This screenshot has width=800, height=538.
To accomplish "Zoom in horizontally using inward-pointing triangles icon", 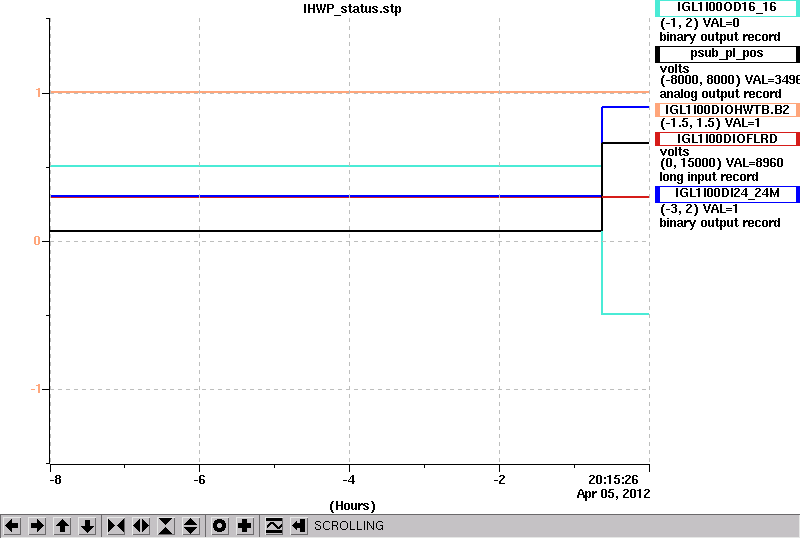I will click(x=116, y=526).
